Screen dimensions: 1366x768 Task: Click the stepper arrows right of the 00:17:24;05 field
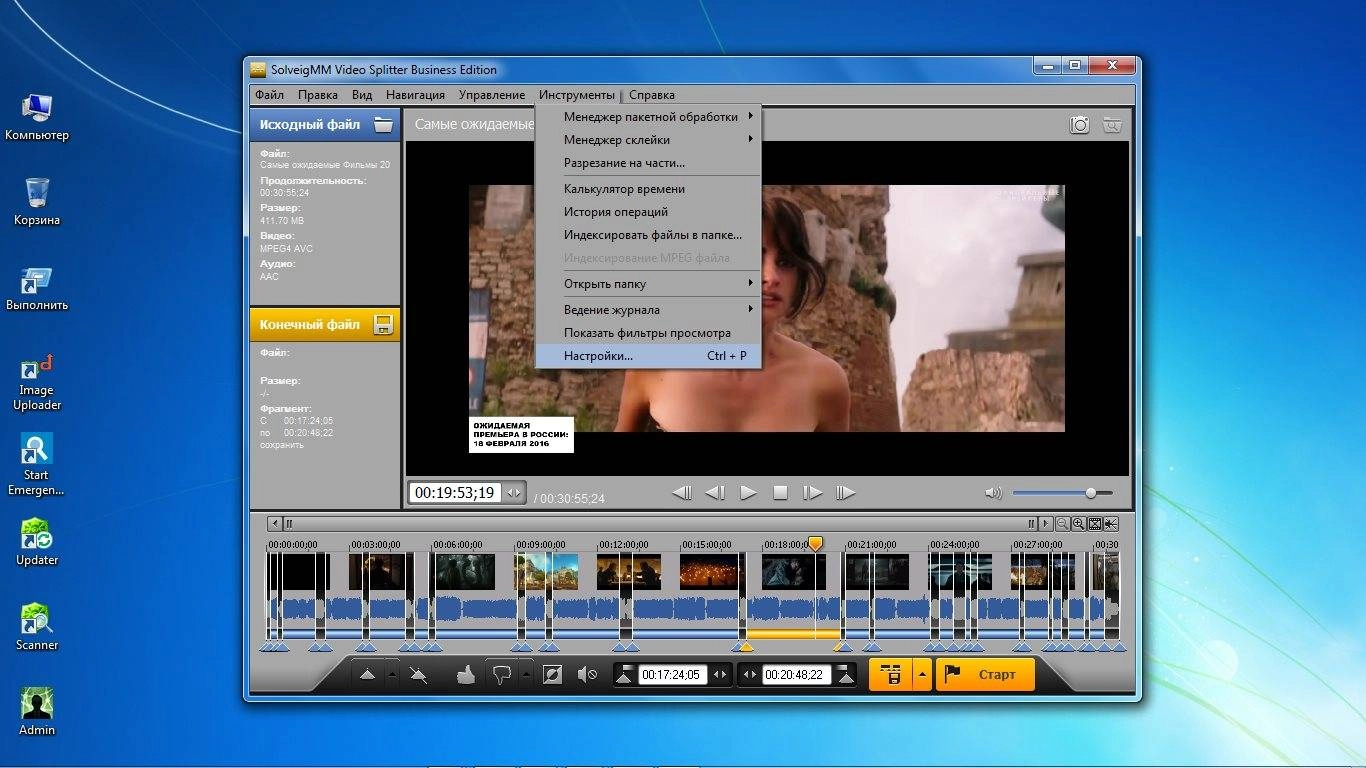point(720,675)
